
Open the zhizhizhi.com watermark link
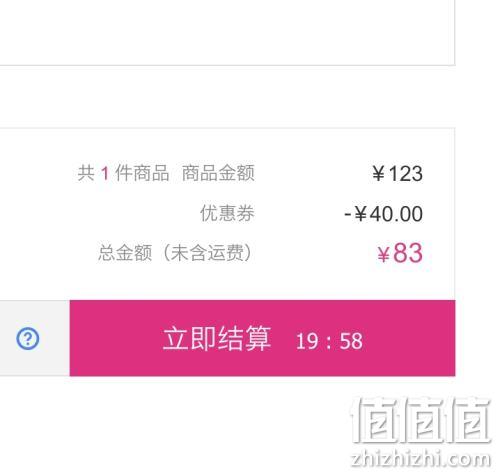pos(421,458)
